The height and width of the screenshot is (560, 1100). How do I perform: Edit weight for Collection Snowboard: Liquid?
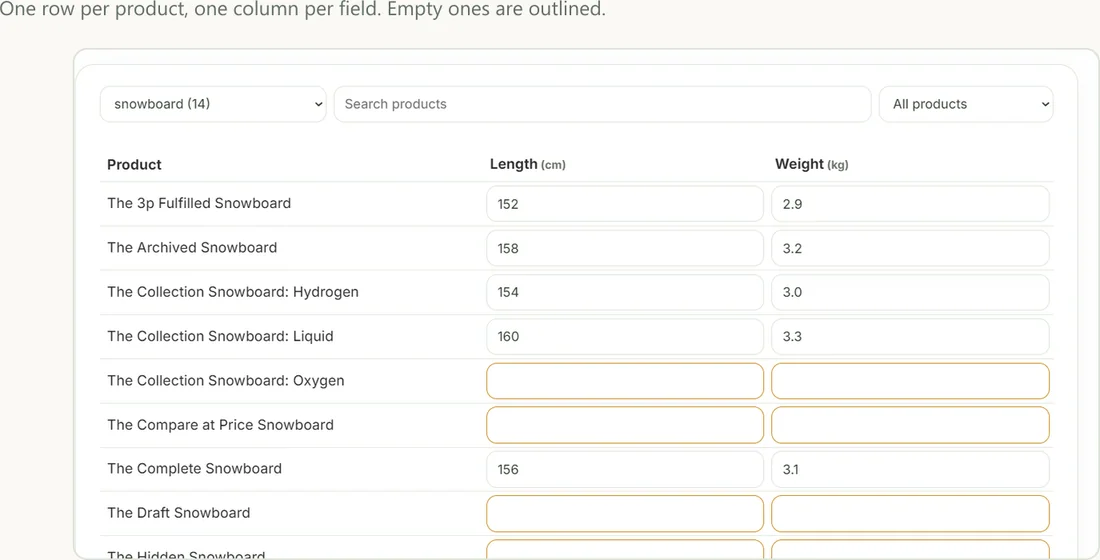(911, 337)
